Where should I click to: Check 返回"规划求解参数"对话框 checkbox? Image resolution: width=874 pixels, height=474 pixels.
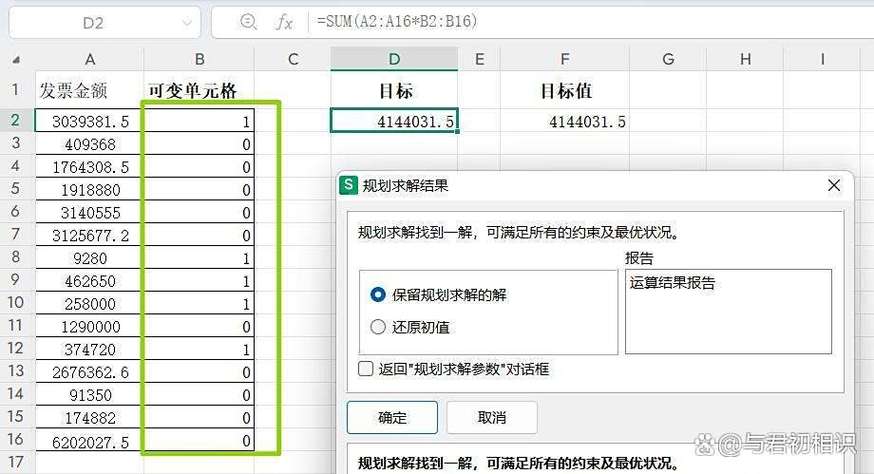tap(366, 369)
